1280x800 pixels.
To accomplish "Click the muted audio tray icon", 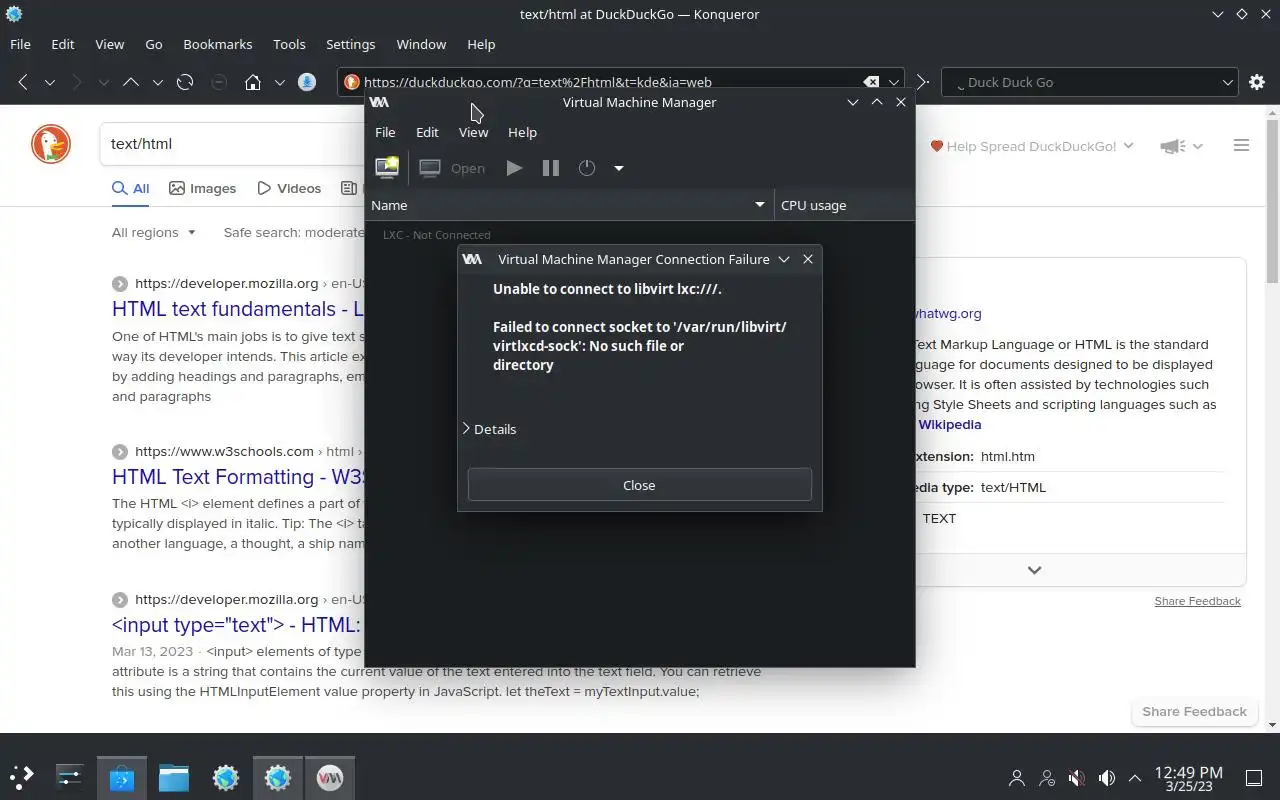I will pyautogui.click(x=1077, y=777).
